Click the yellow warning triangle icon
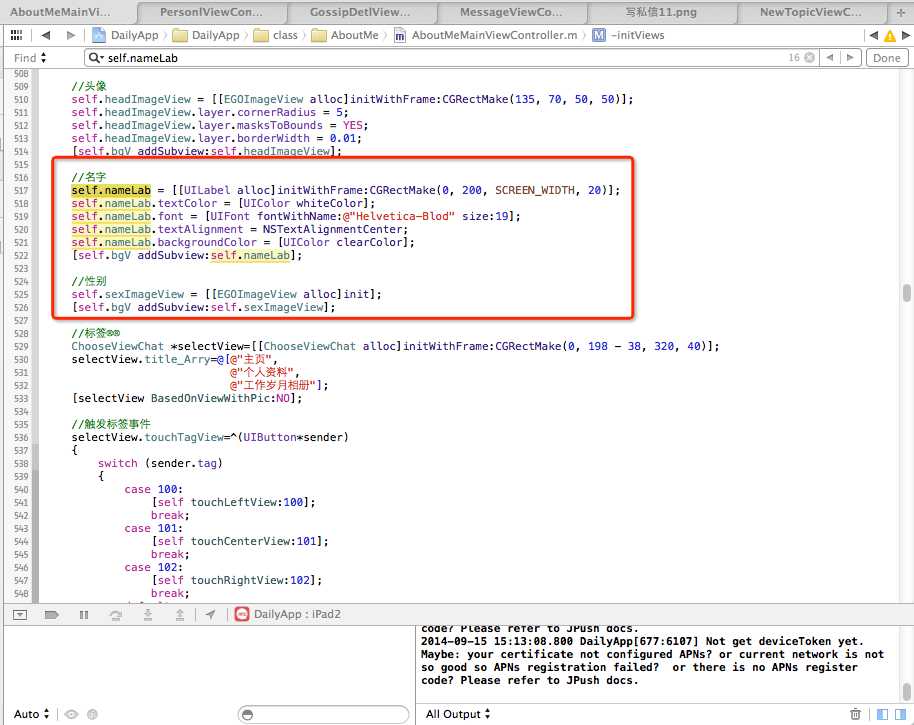 click(890, 36)
